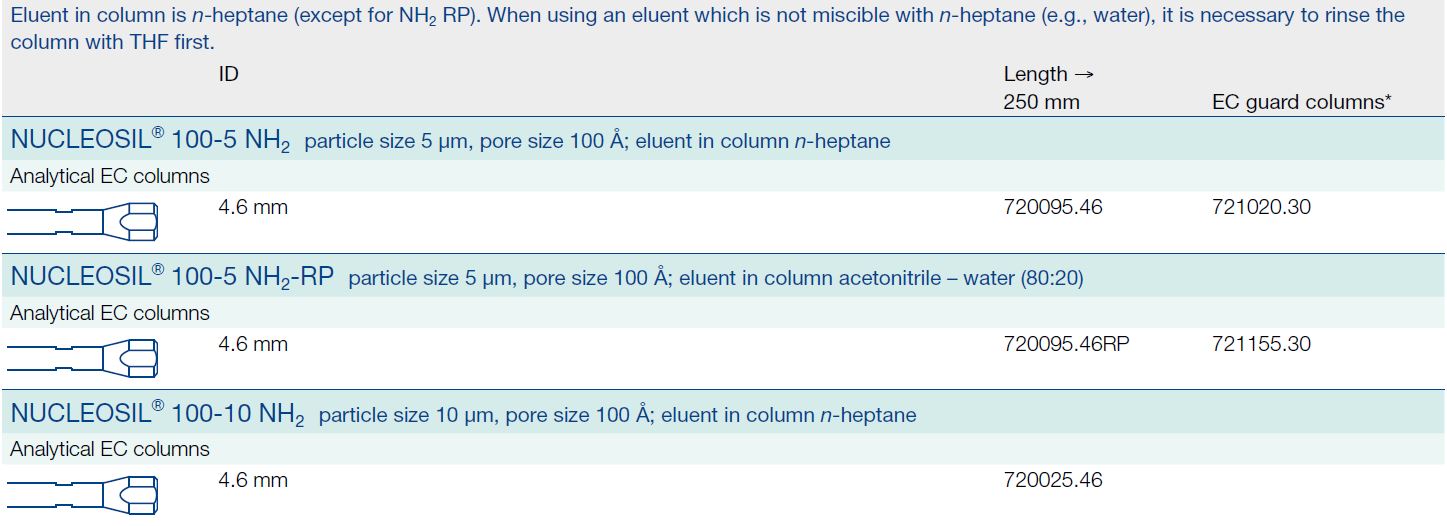
Task: Select part number 720025.46
Action: coord(1053,480)
